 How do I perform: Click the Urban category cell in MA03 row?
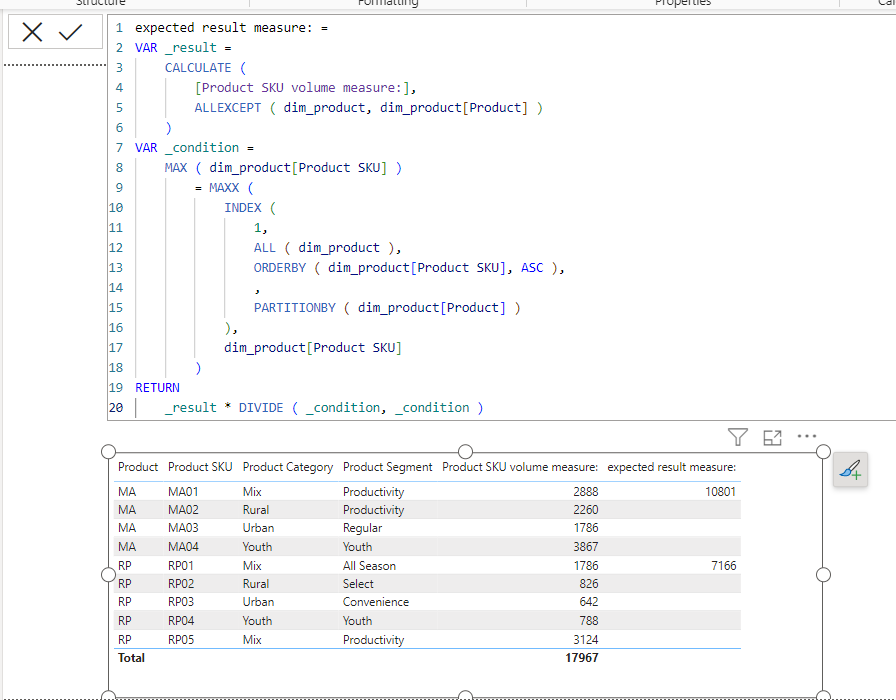[x=258, y=528]
